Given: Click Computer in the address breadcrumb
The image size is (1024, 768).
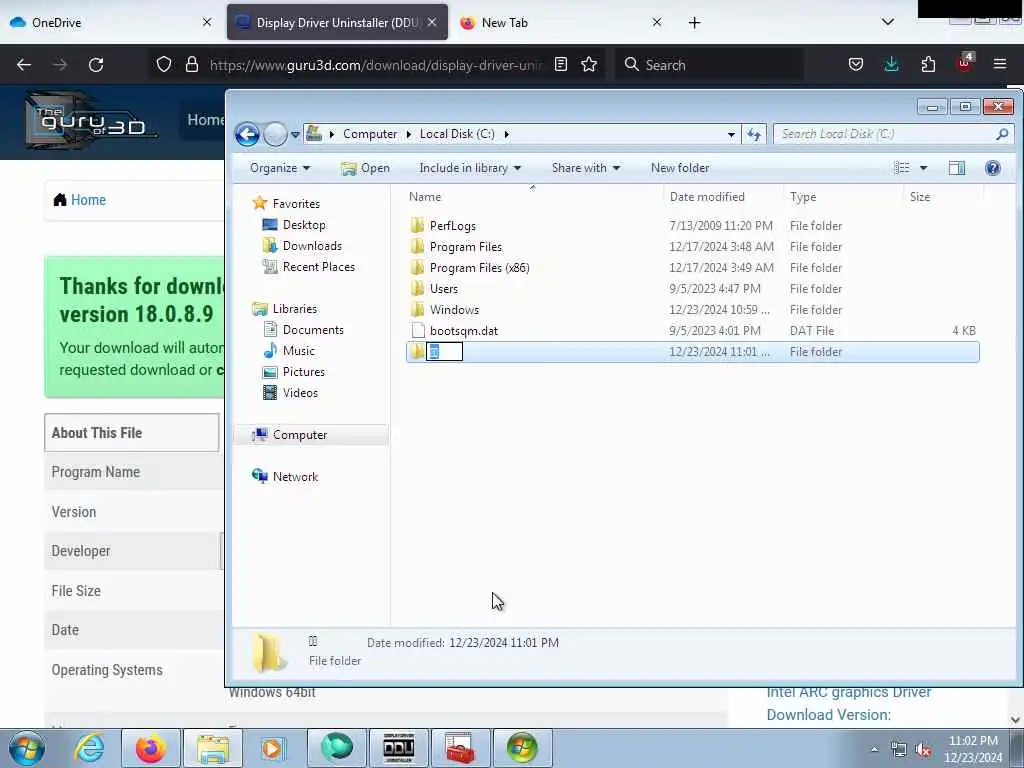Looking at the screenshot, I should coord(370,134).
